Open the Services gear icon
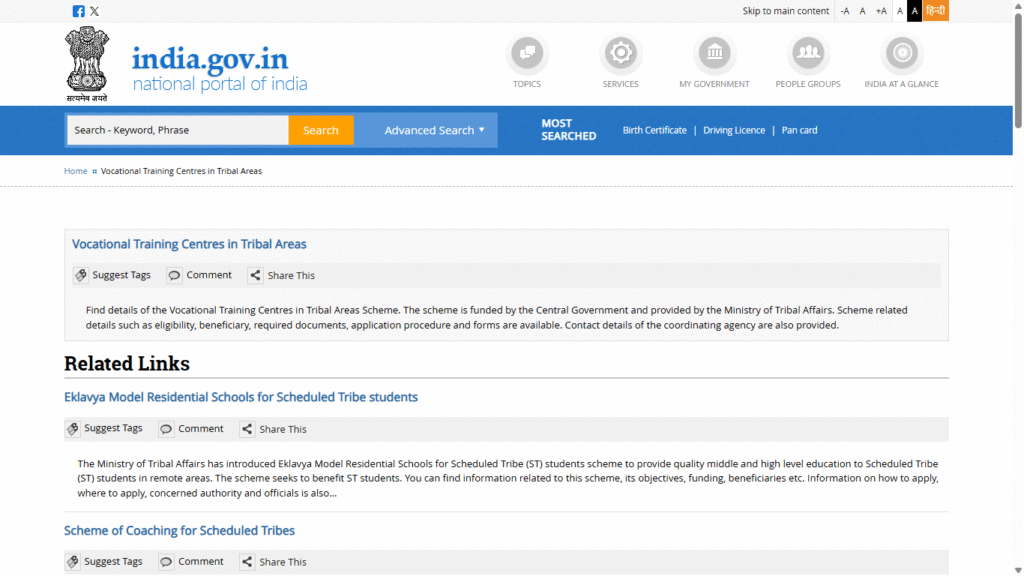 620,53
